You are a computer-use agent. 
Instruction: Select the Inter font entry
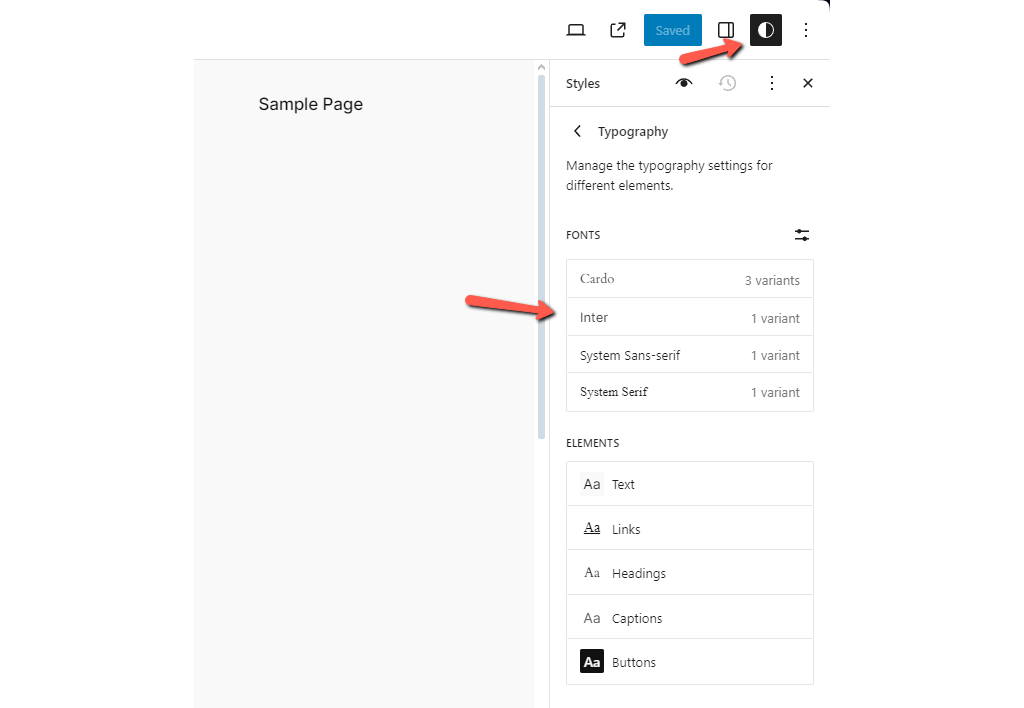tap(690, 317)
